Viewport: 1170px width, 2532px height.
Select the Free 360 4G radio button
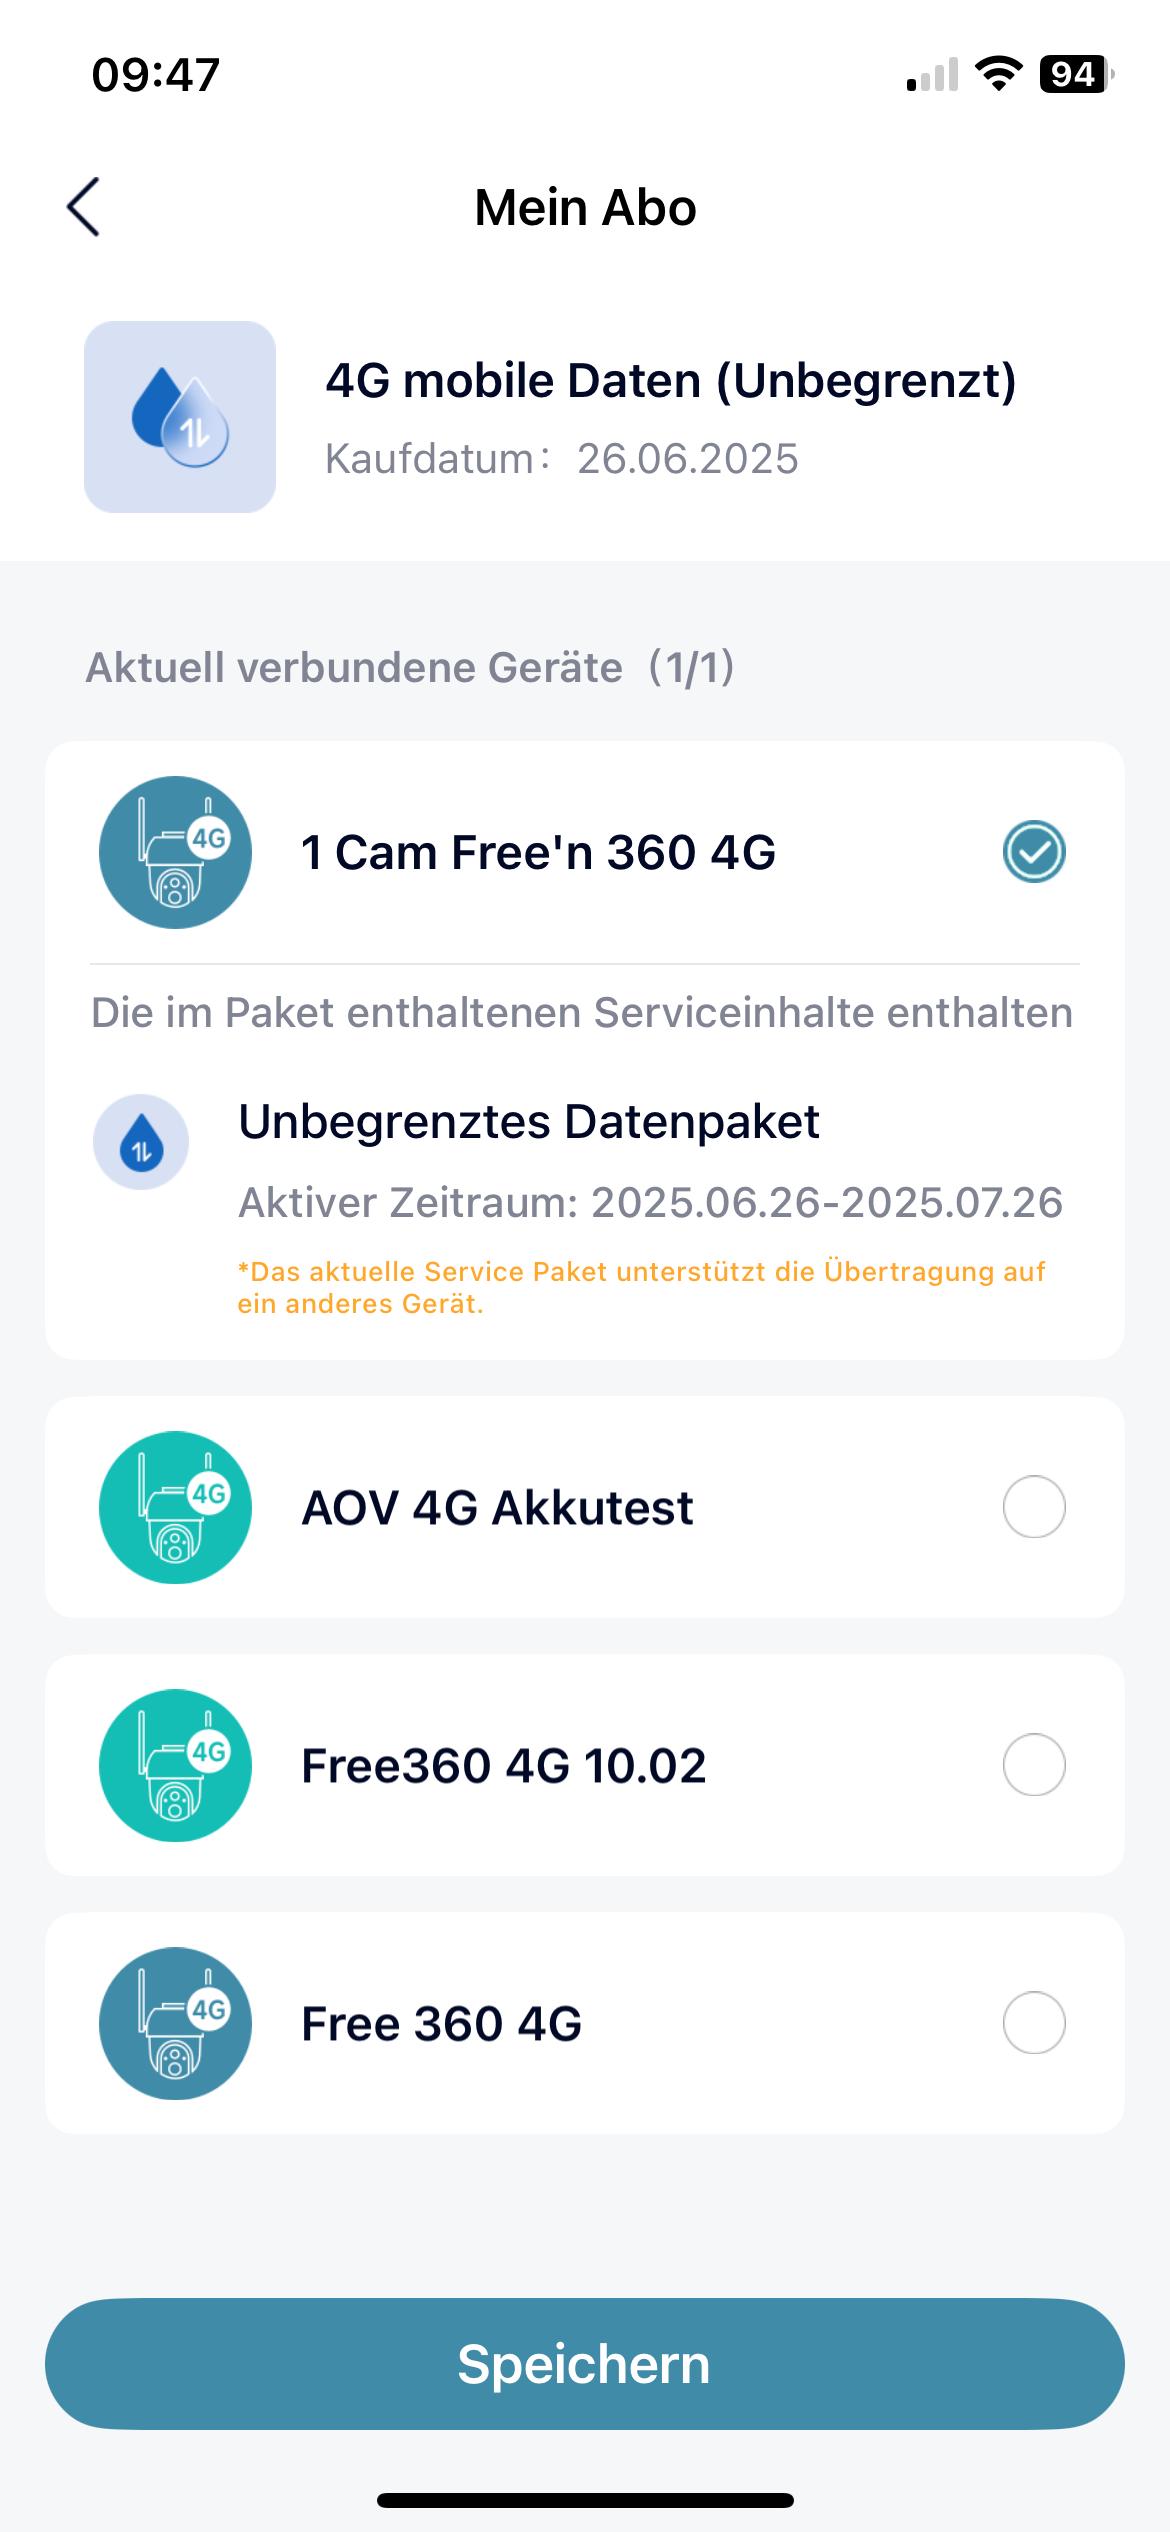pyautogui.click(x=1034, y=2023)
